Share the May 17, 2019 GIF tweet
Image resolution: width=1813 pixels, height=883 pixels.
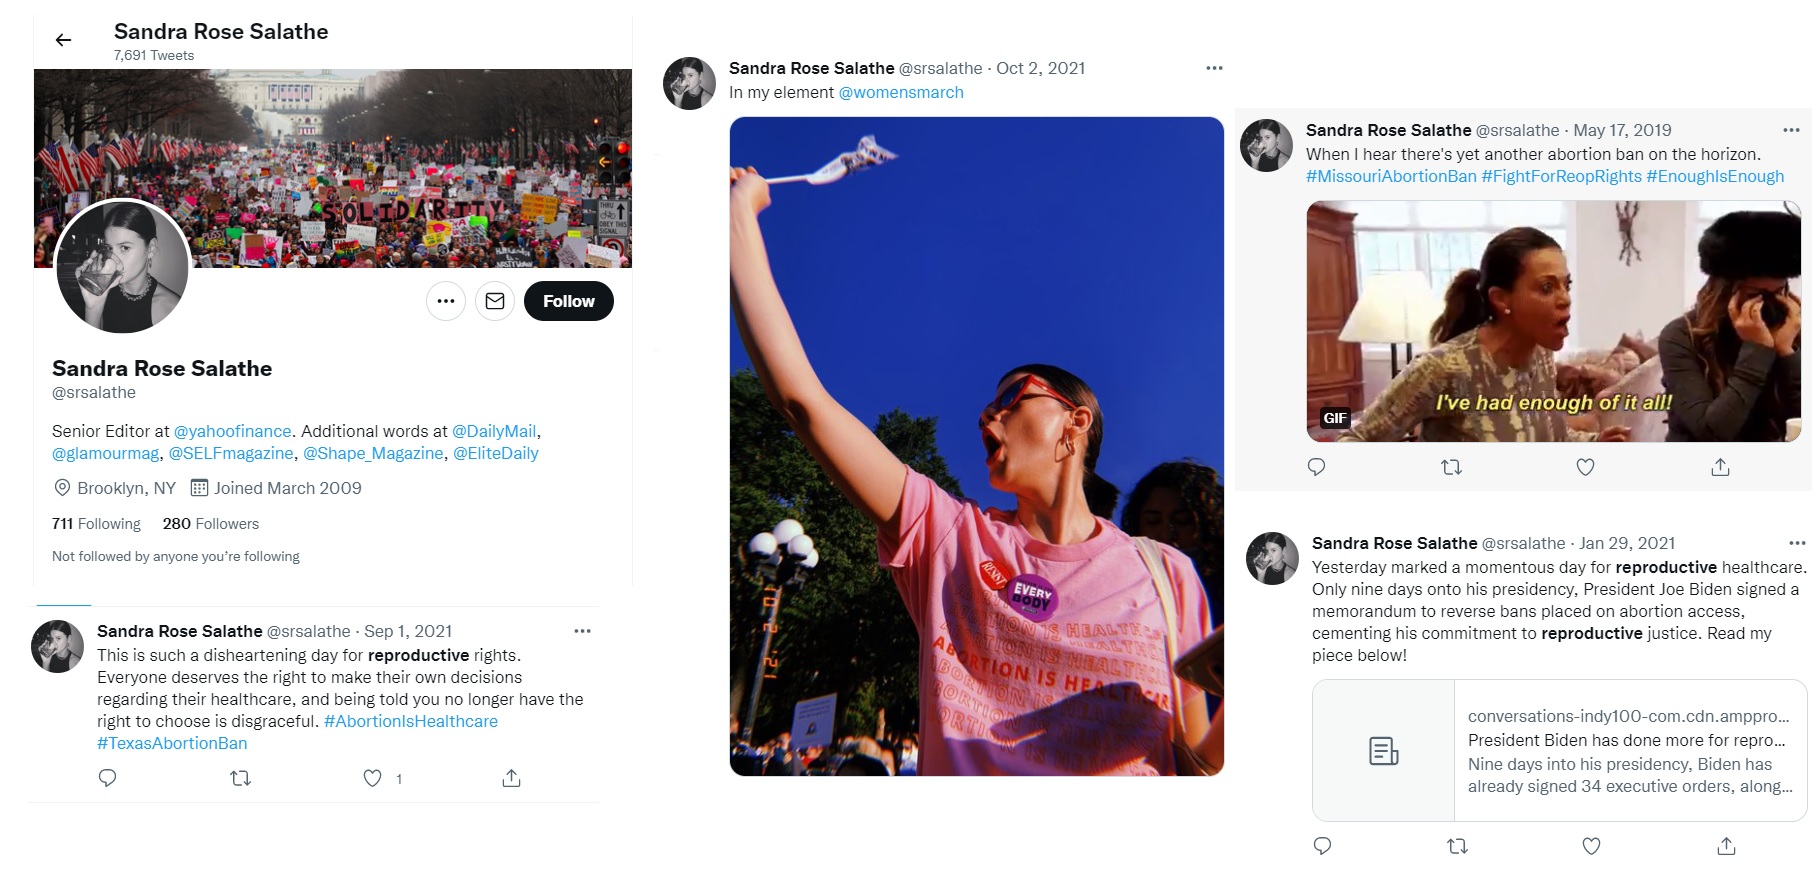pyautogui.click(x=1720, y=467)
